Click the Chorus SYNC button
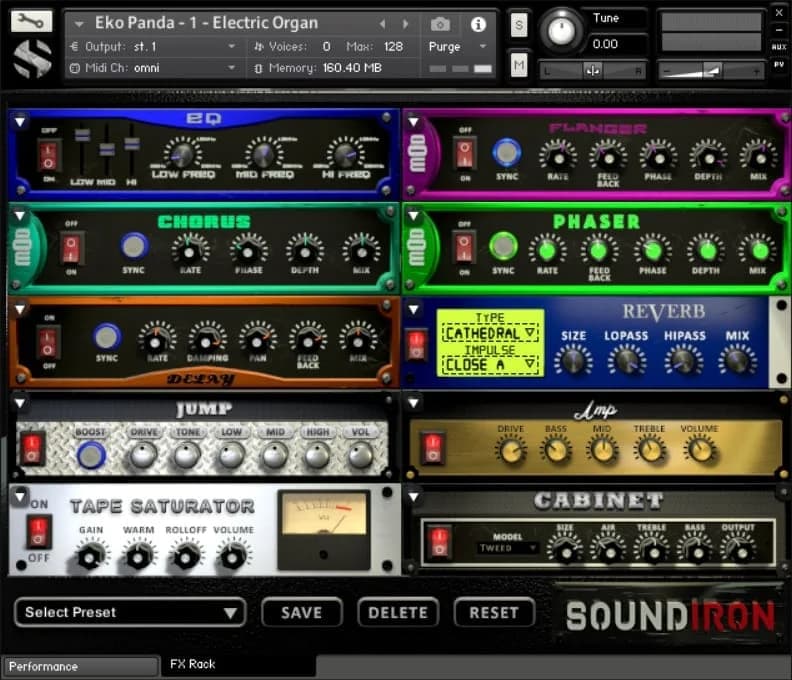 (x=133, y=246)
